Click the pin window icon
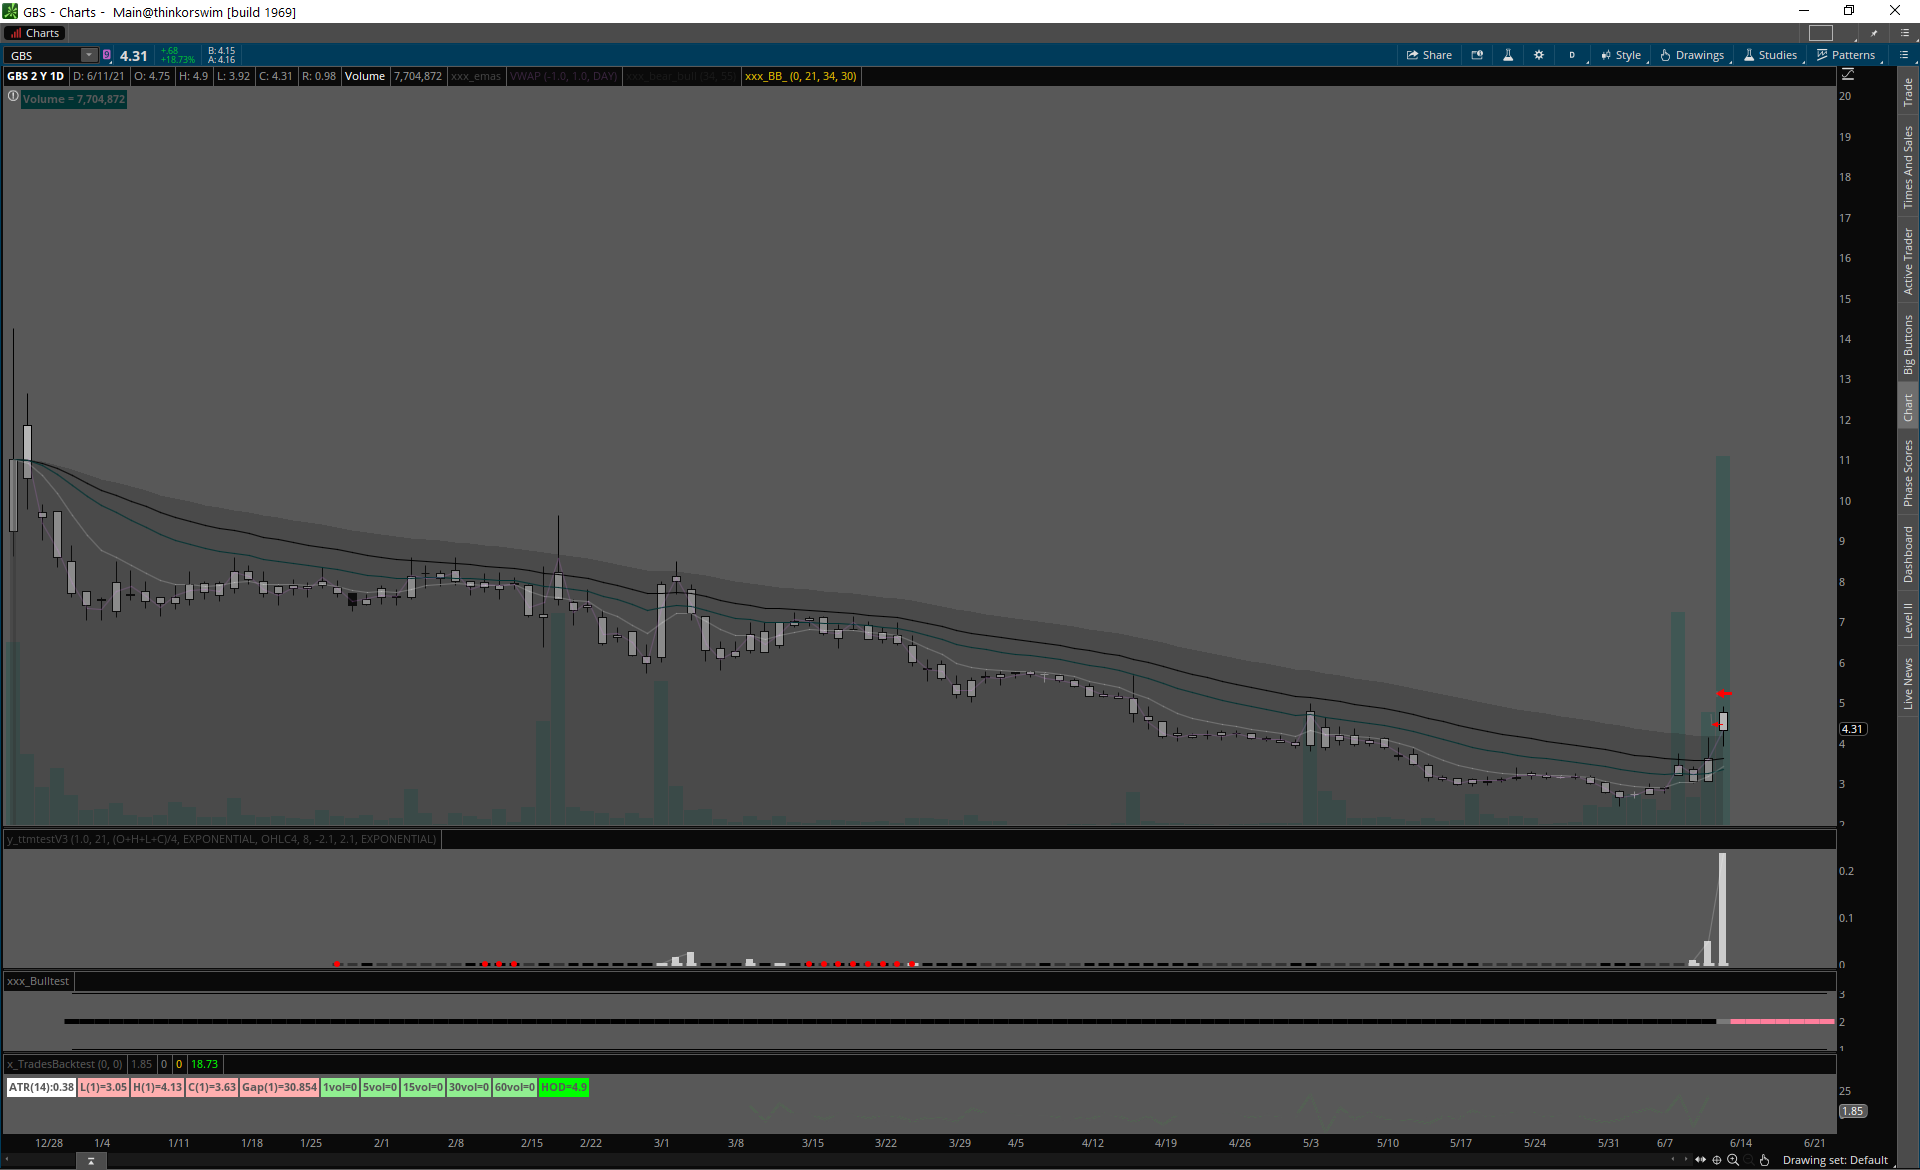Image resolution: width=1920 pixels, height=1170 pixels. click(x=1874, y=33)
